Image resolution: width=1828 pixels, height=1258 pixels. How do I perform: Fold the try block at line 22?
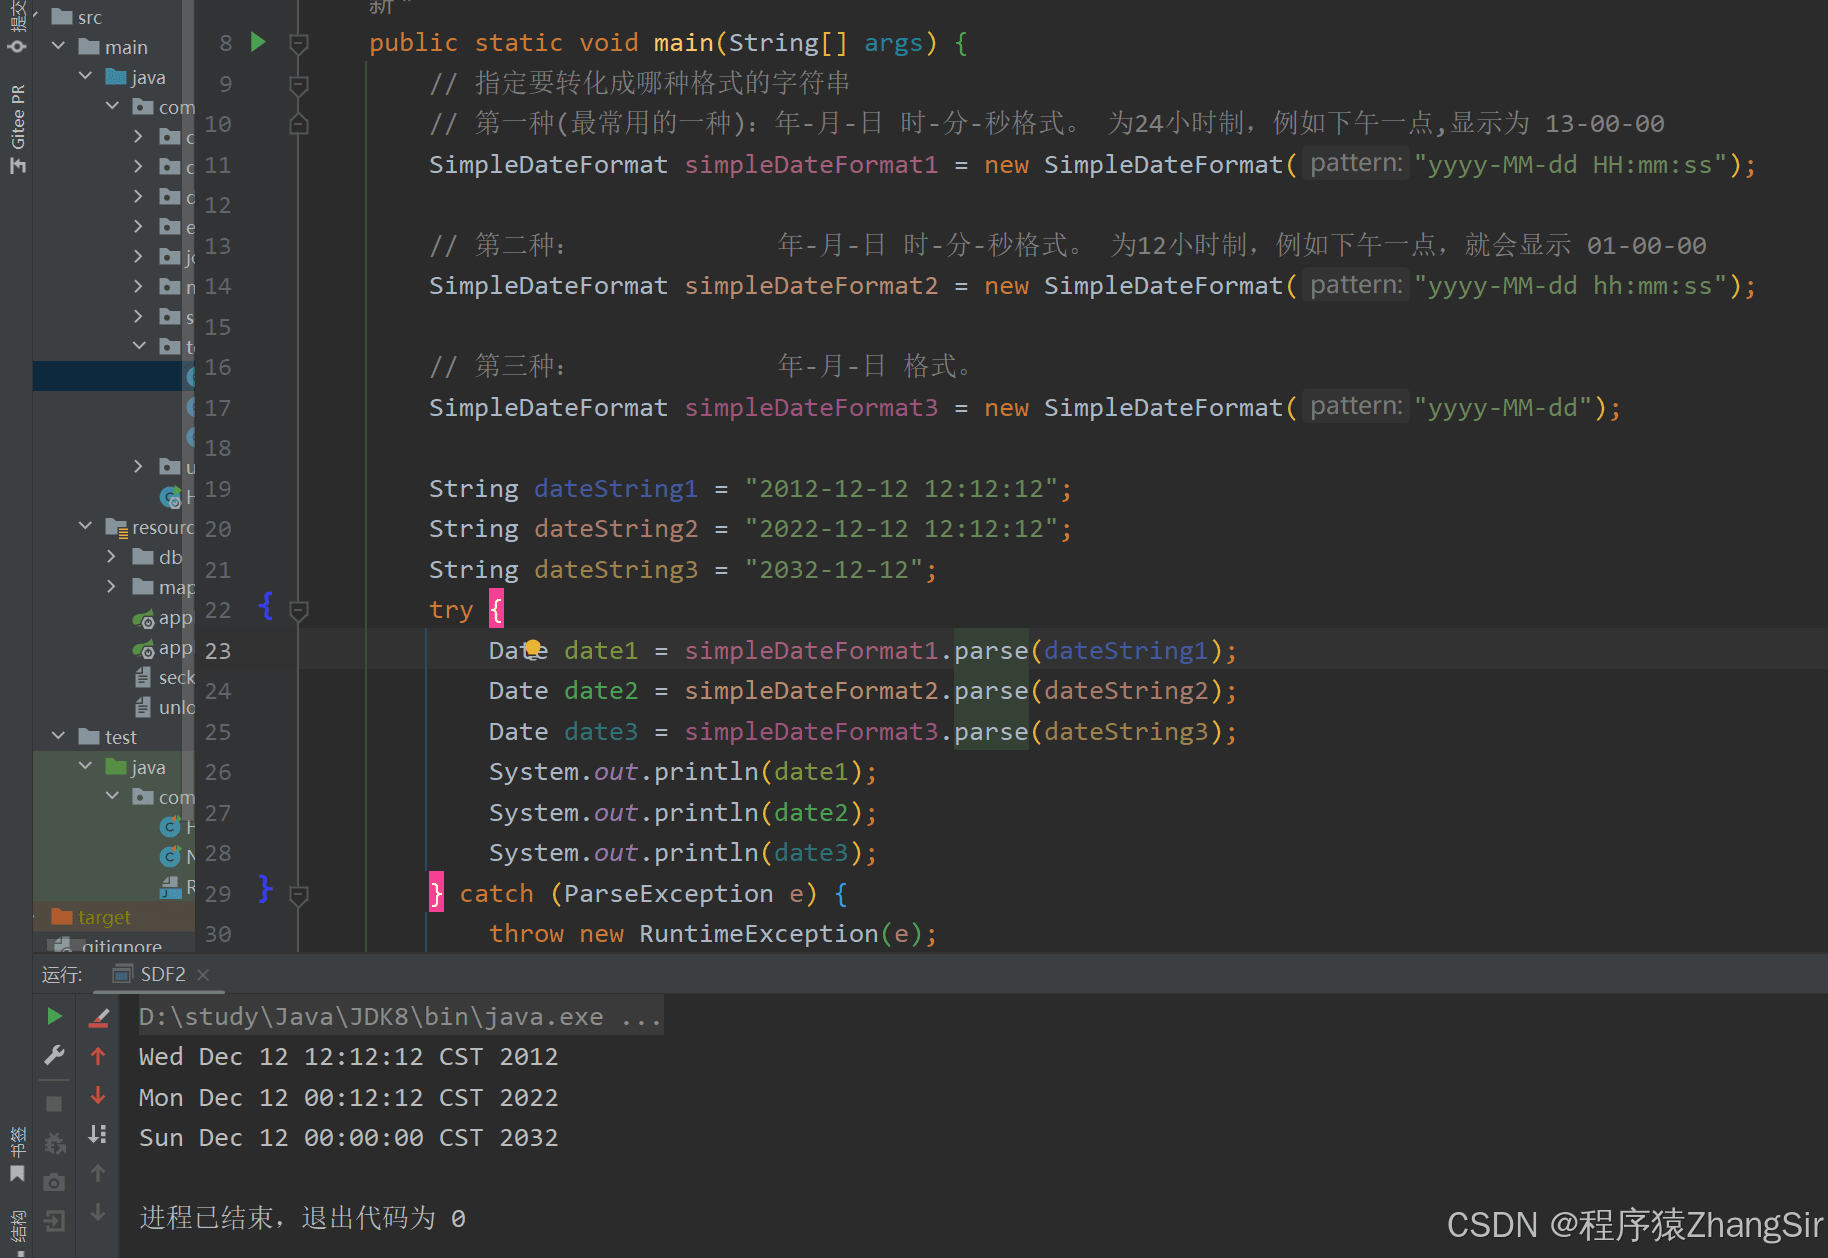pyautogui.click(x=298, y=610)
